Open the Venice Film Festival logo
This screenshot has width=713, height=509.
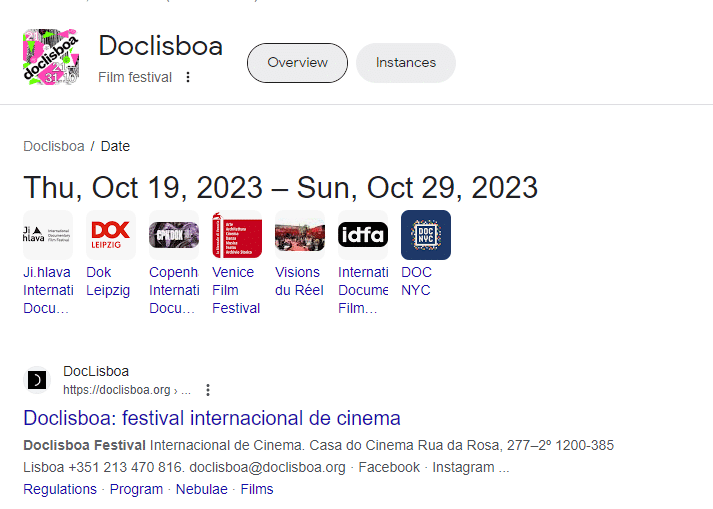pyautogui.click(x=237, y=235)
